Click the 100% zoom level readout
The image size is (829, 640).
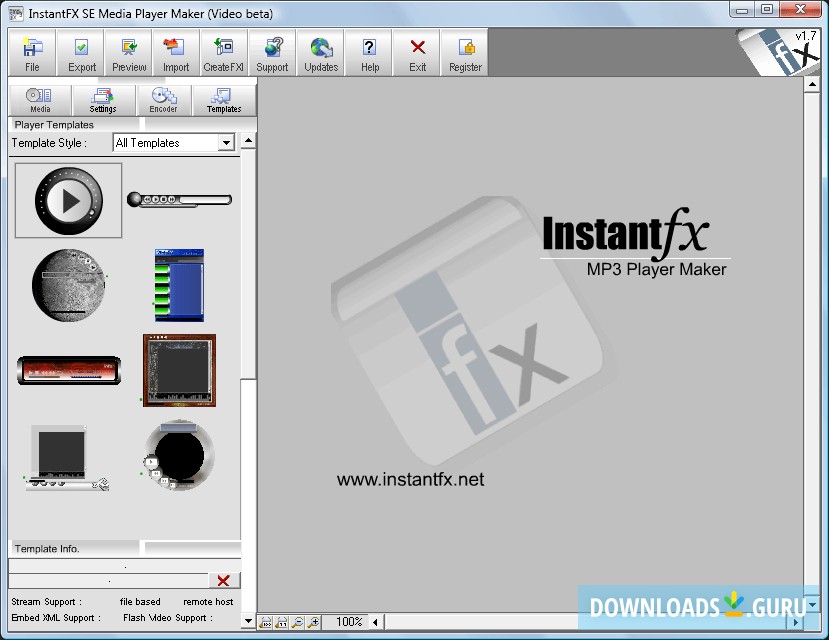(349, 622)
